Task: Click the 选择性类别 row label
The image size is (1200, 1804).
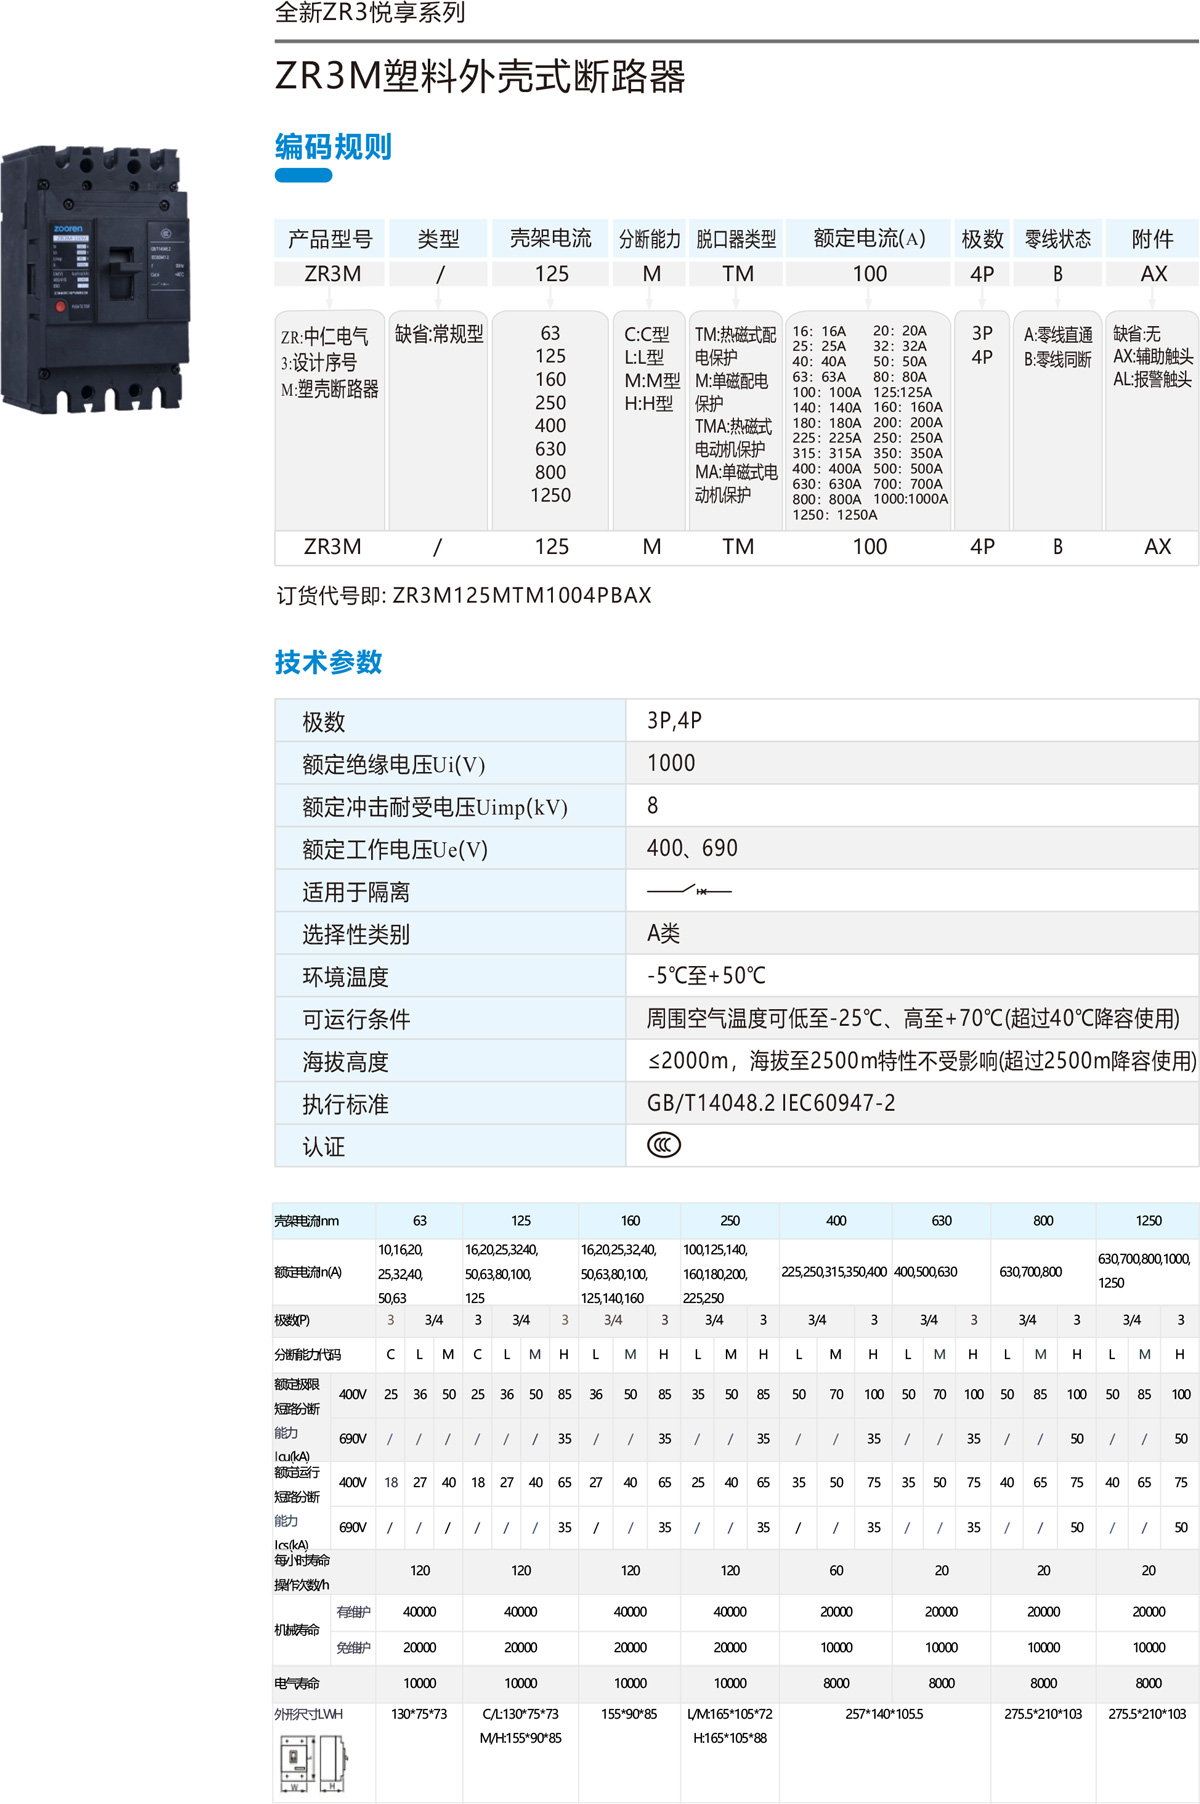Action: (x=356, y=934)
